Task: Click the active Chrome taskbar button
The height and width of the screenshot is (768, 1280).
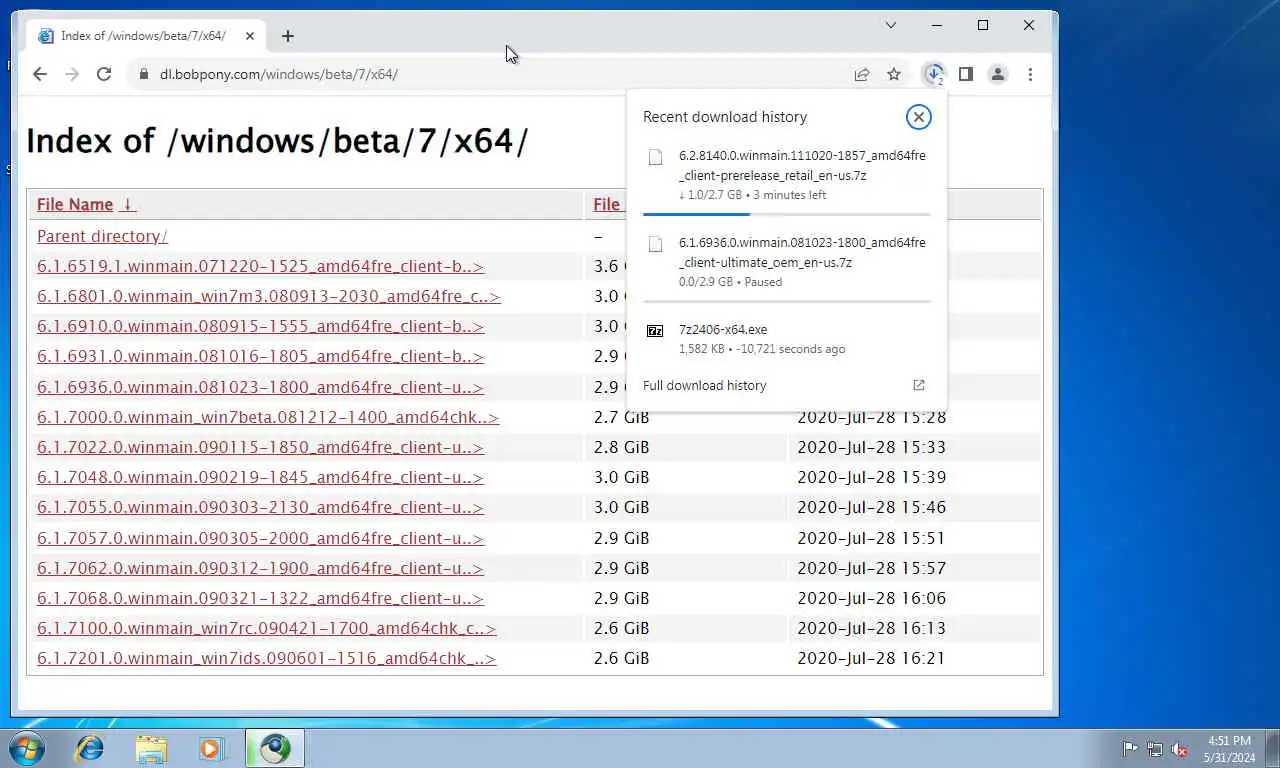Action: pos(275,748)
